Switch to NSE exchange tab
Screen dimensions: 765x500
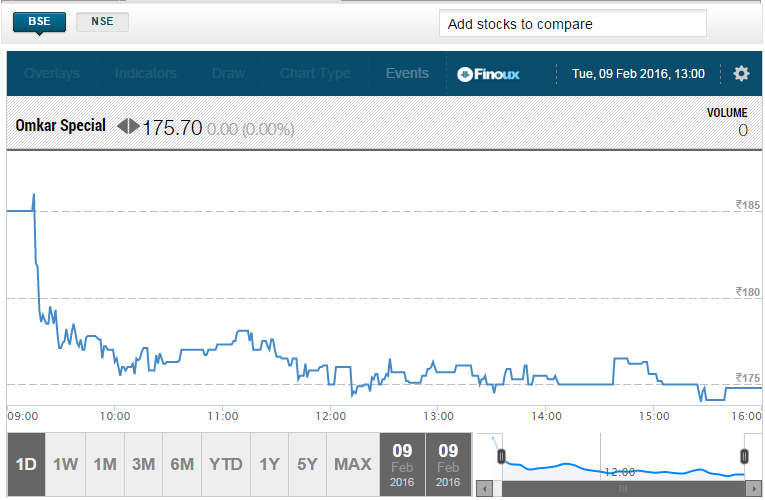pyautogui.click(x=102, y=22)
